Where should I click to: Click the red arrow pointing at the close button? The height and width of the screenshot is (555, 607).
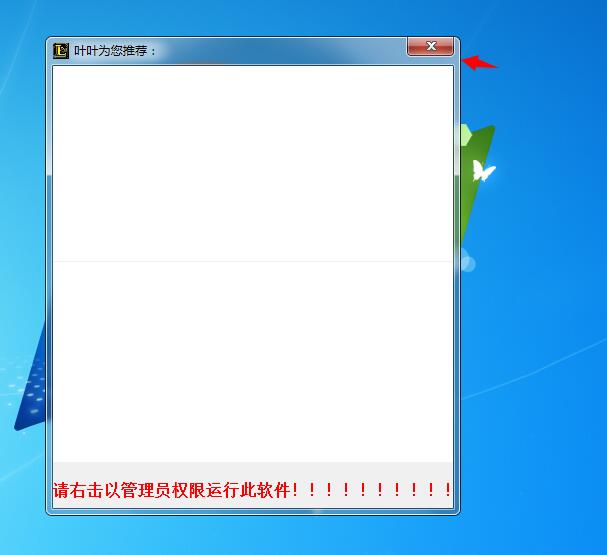click(480, 63)
